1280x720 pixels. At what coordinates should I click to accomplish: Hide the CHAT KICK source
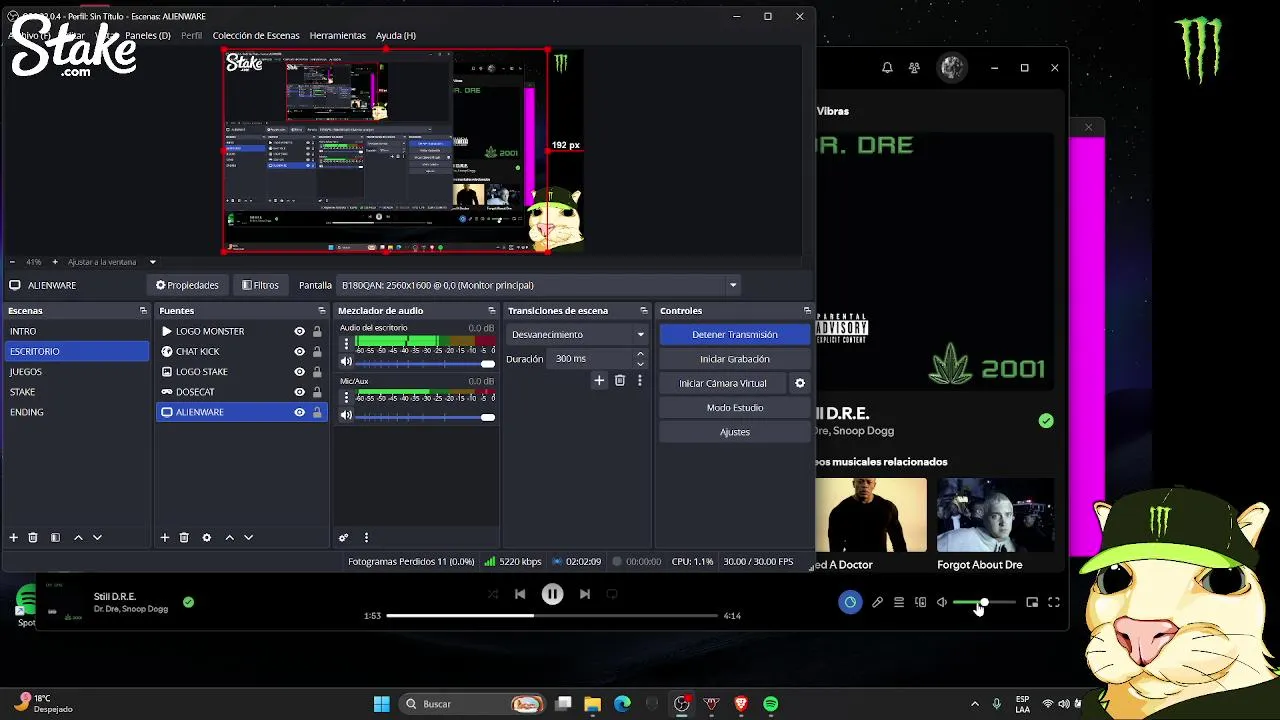point(299,351)
